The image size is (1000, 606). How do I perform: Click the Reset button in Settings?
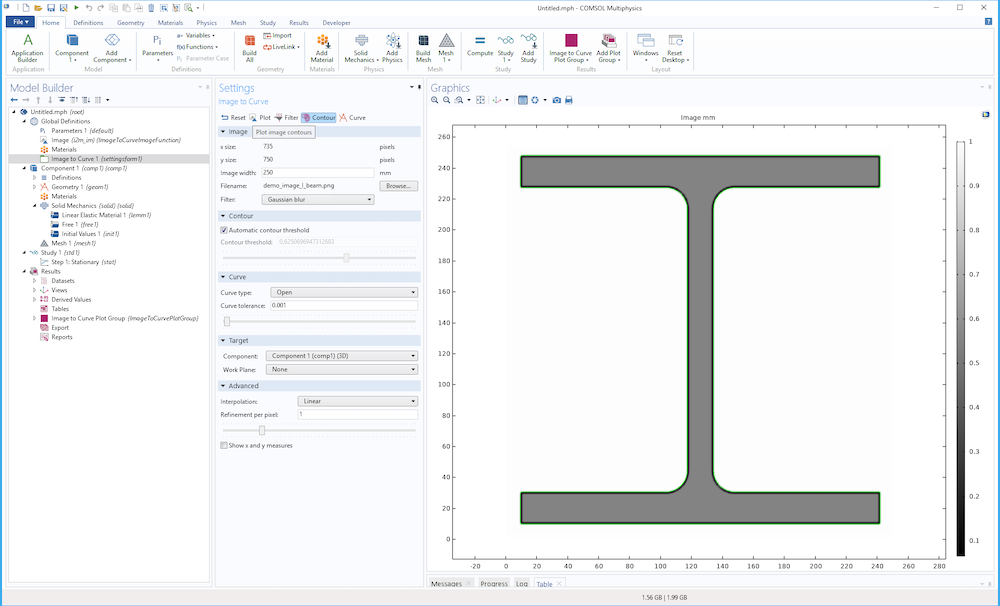[x=234, y=118]
